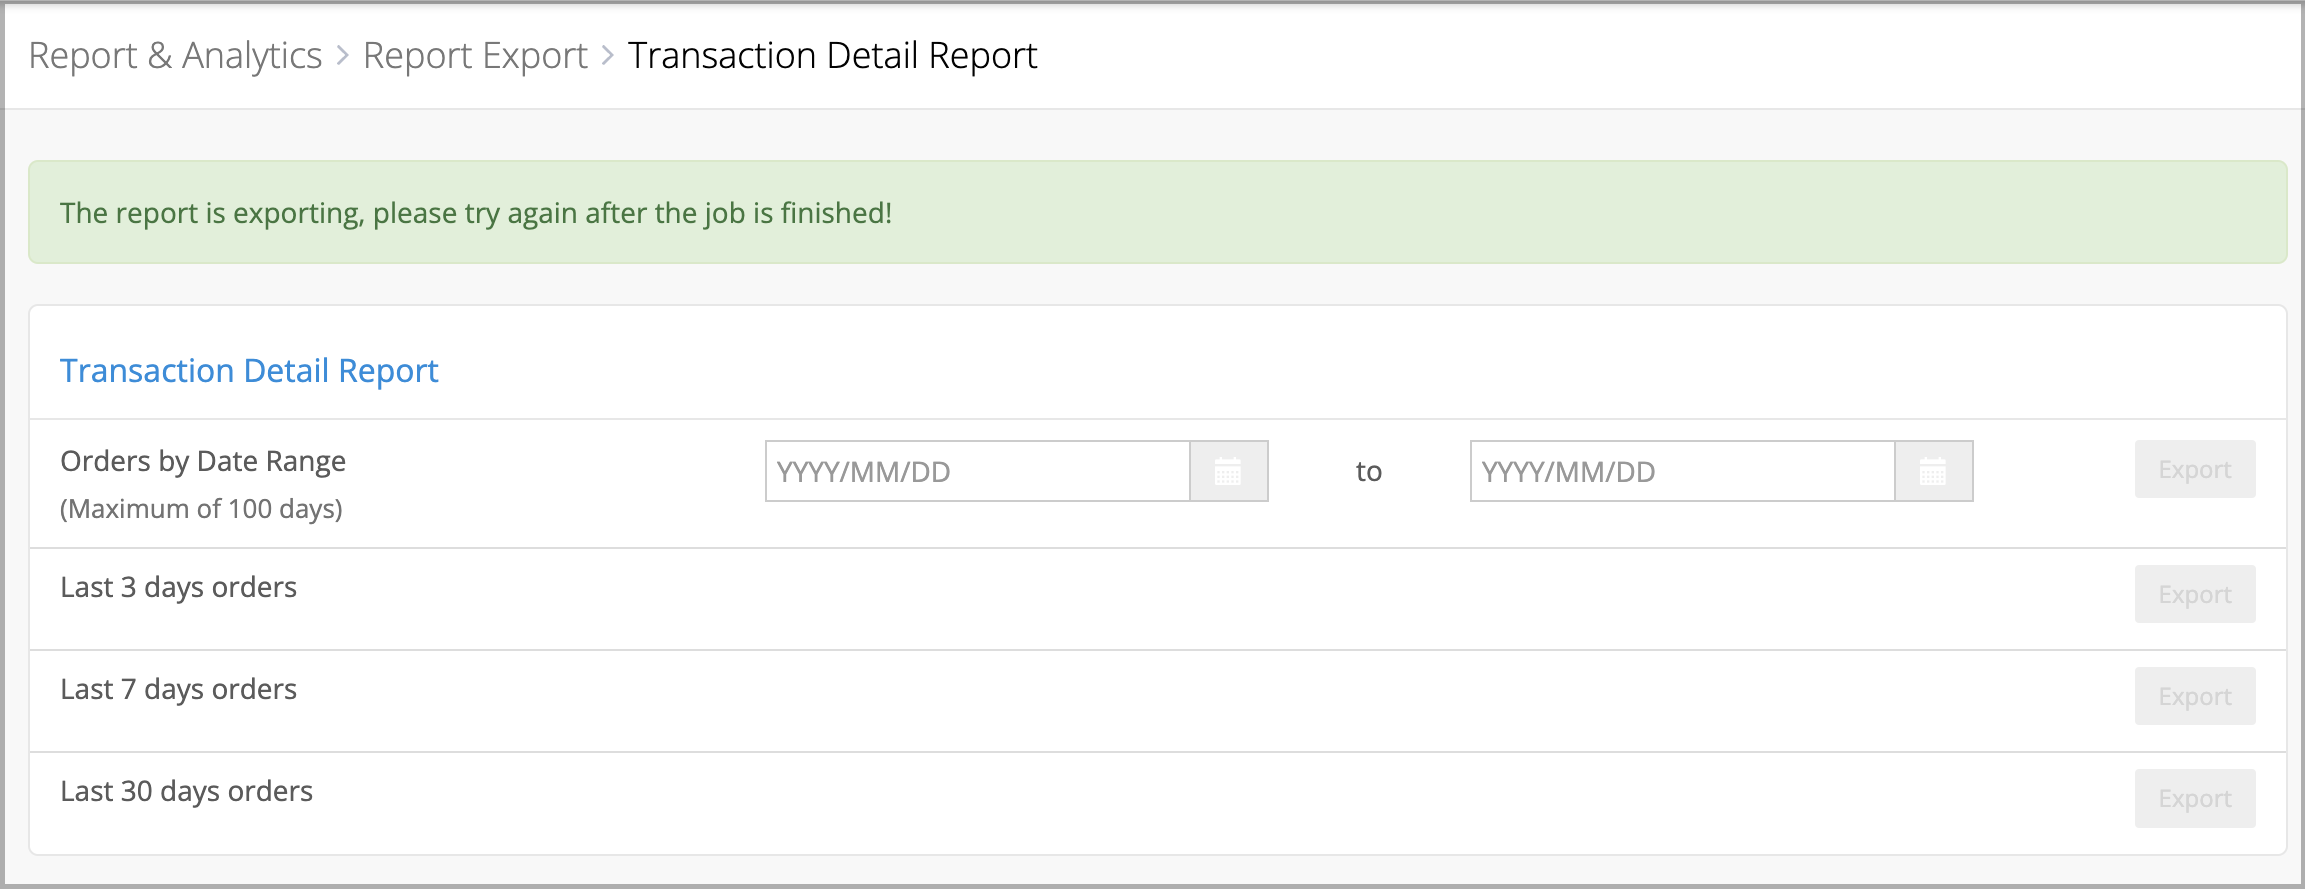Click the chevron after Report Export breadcrumb
This screenshot has height=889, width=2305.
coord(607,56)
